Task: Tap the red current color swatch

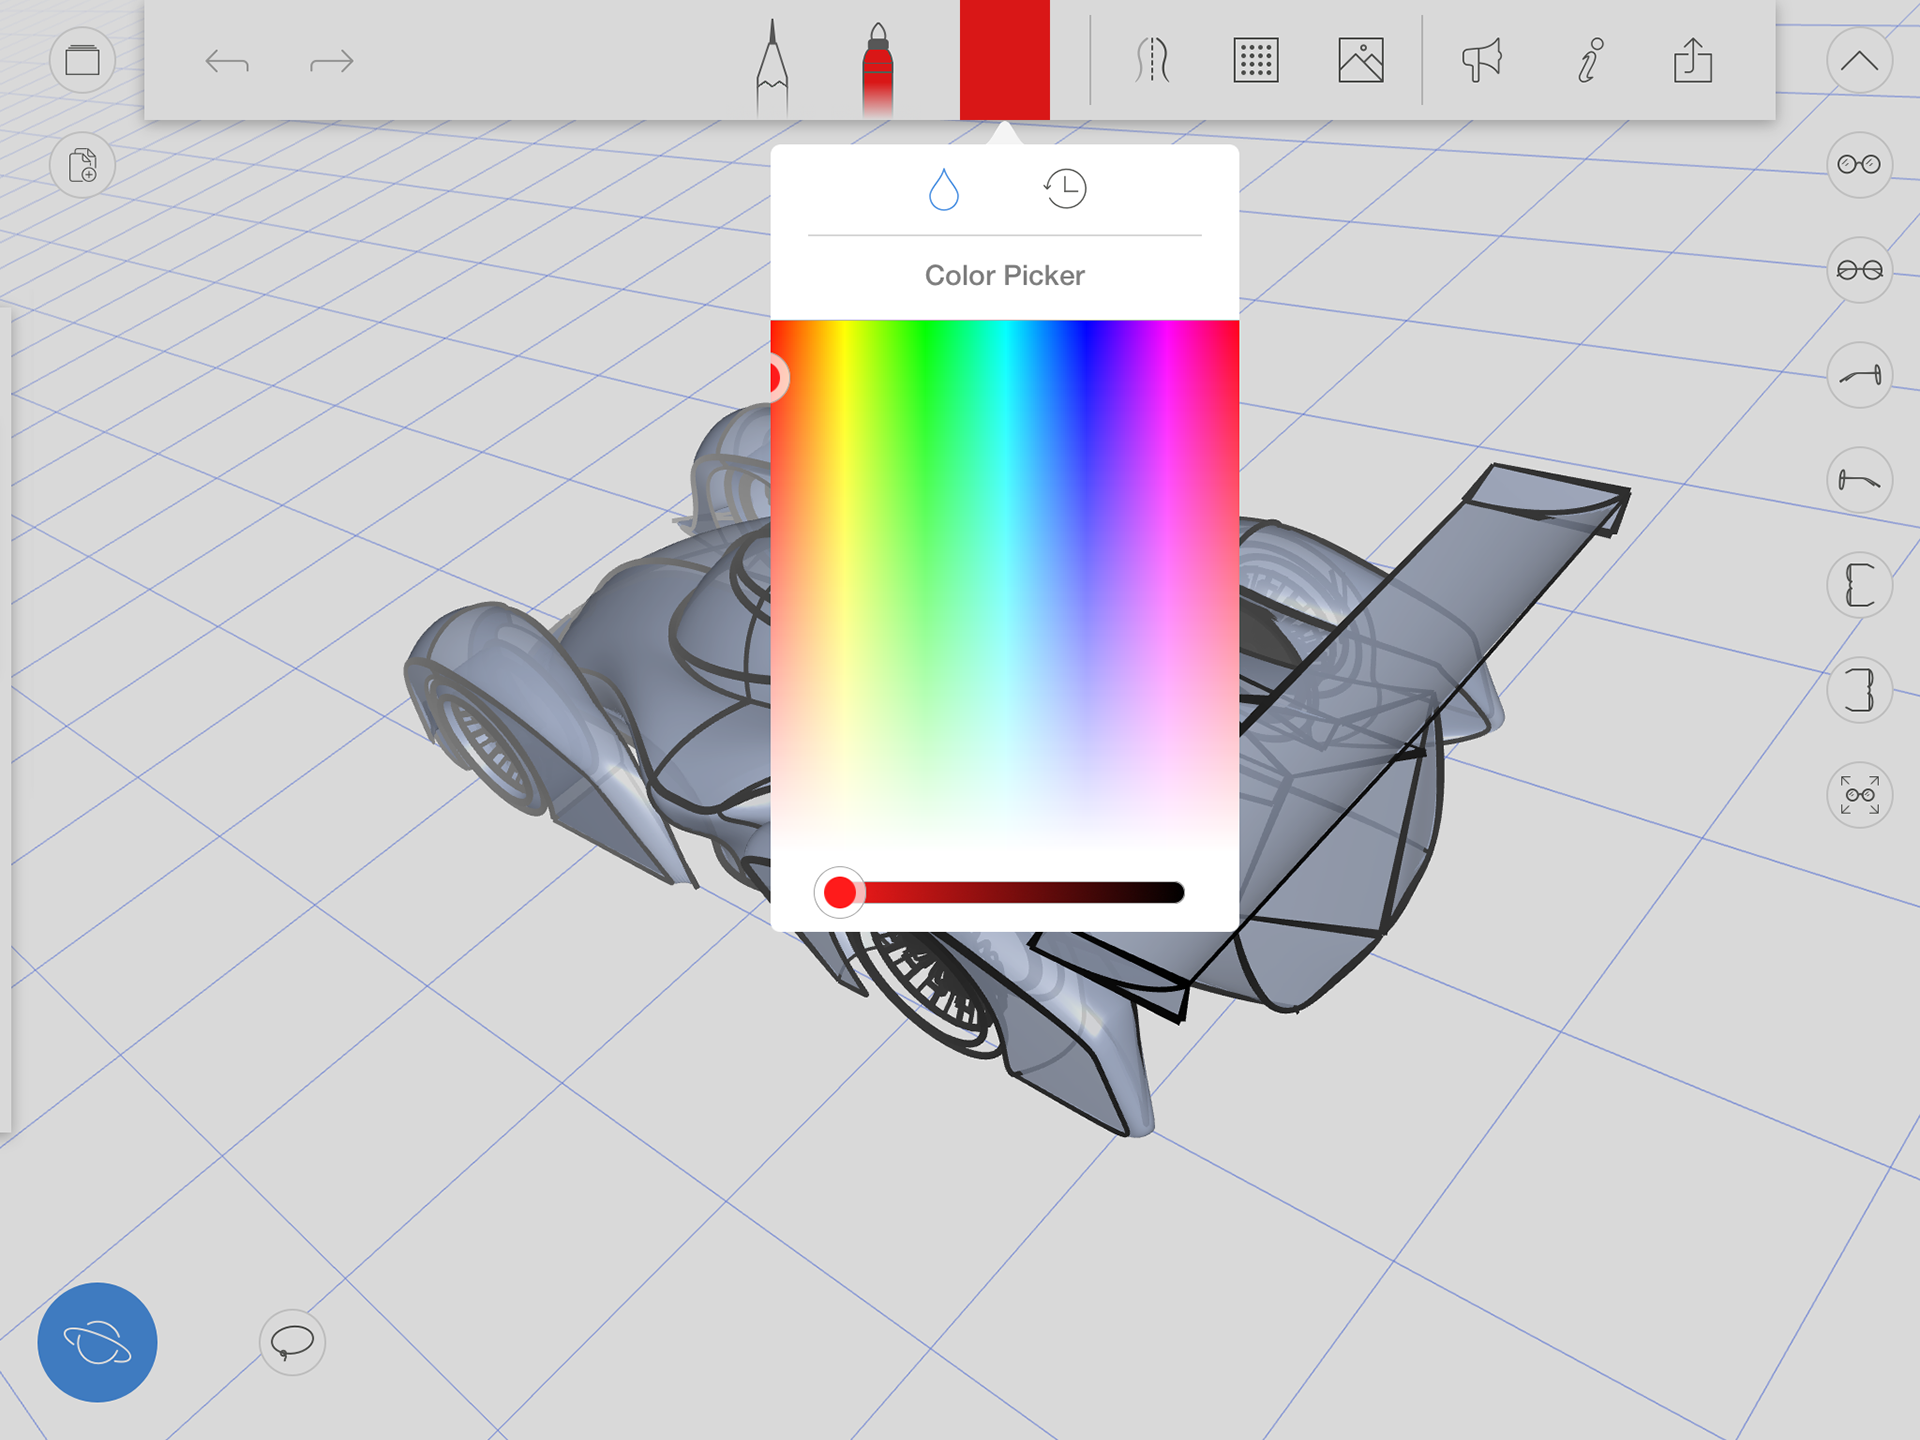Action: (x=1004, y=60)
